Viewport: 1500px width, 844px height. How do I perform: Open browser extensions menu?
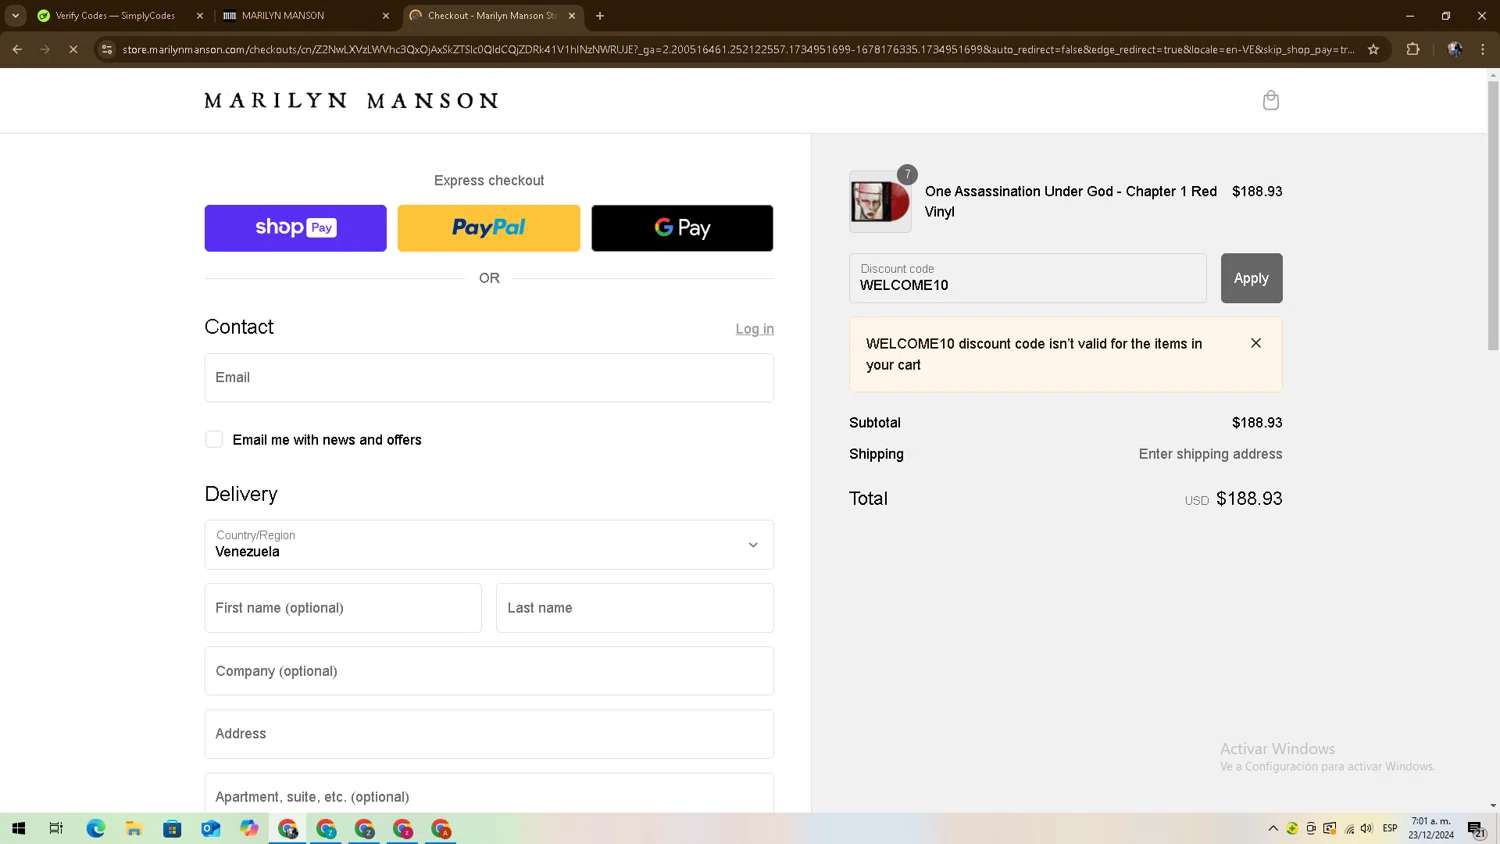point(1413,49)
